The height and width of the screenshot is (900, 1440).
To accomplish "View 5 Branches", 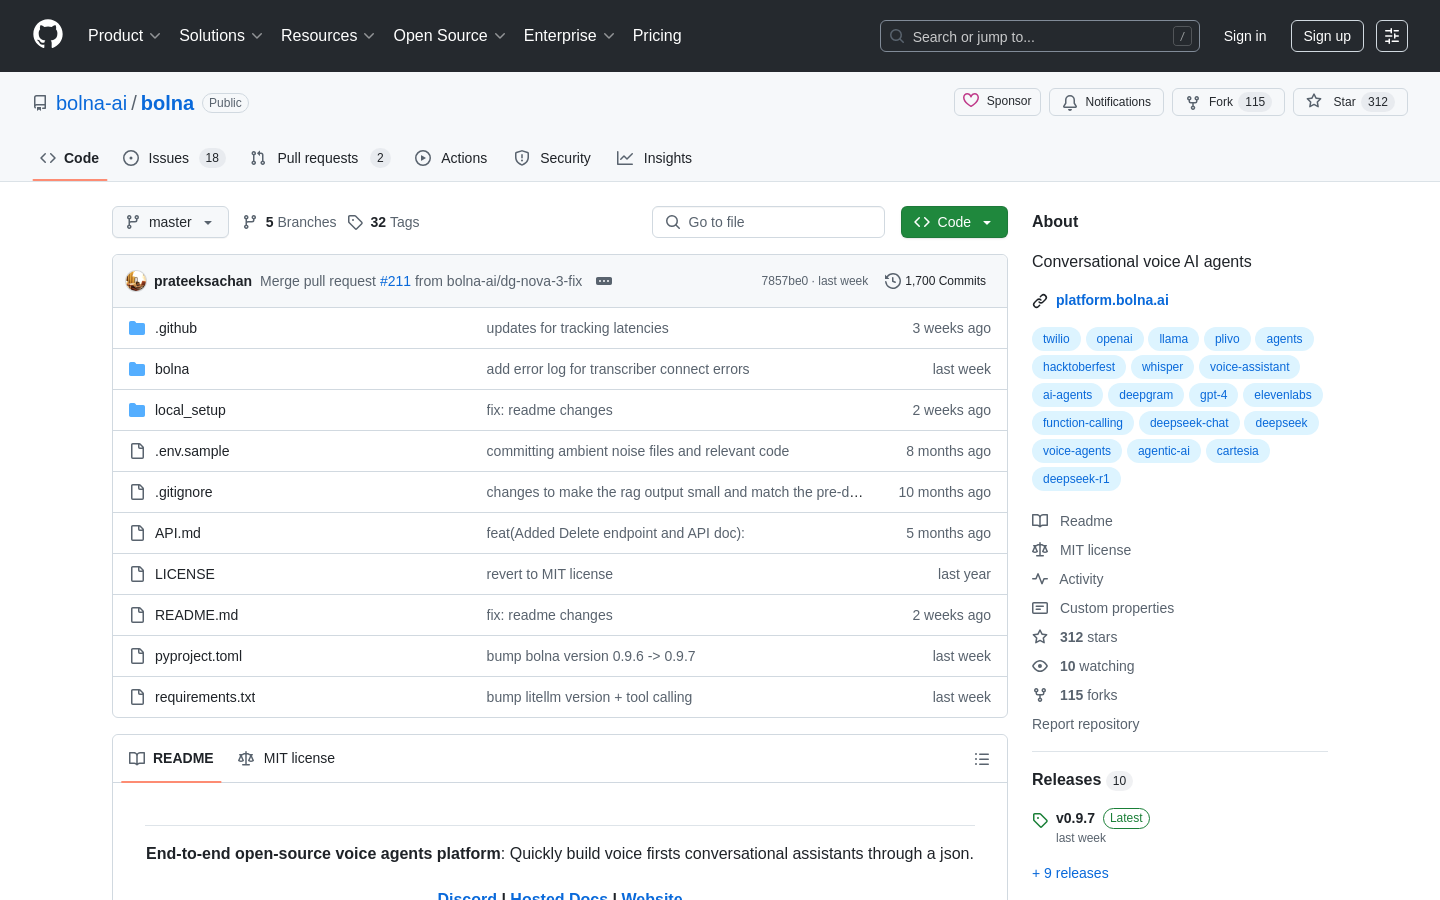I will click(x=289, y=222).
